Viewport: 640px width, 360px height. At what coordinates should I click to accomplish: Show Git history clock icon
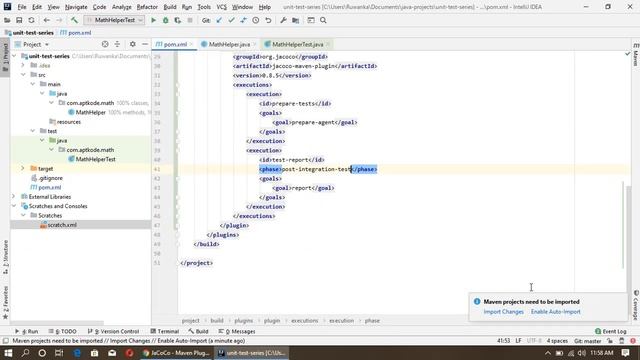coord(256,20)
